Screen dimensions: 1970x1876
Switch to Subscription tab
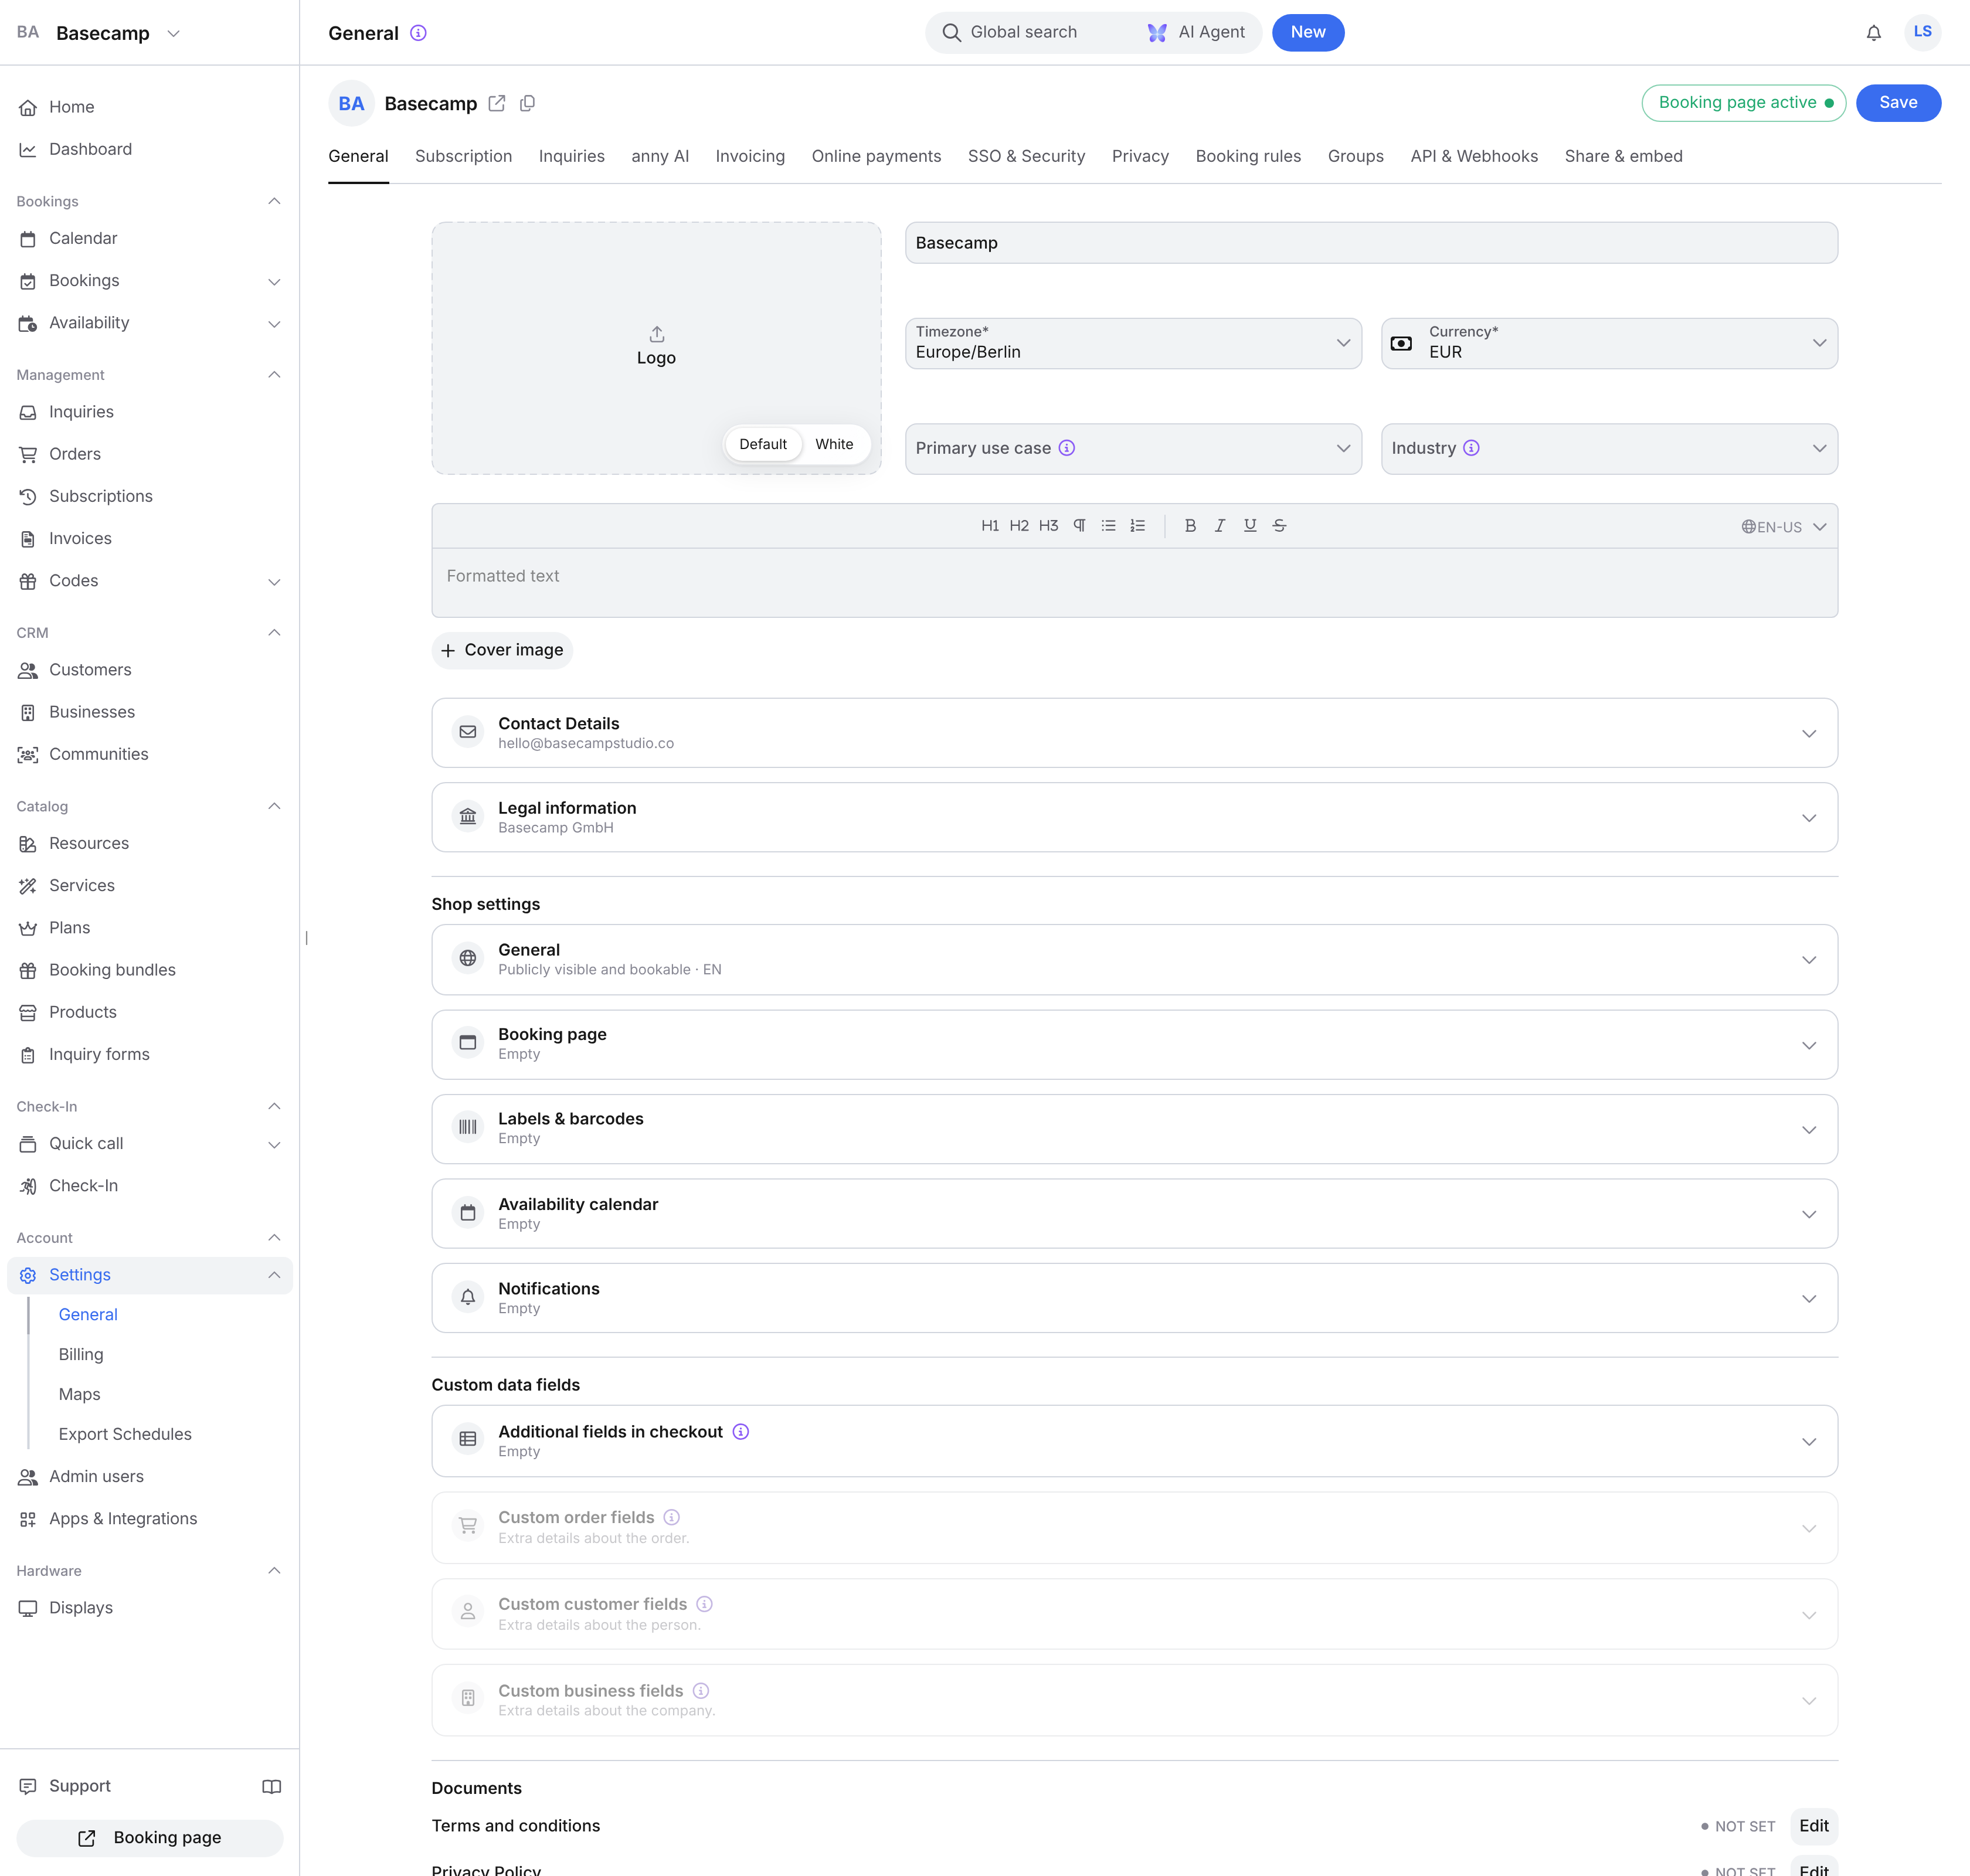pos(463,156)
